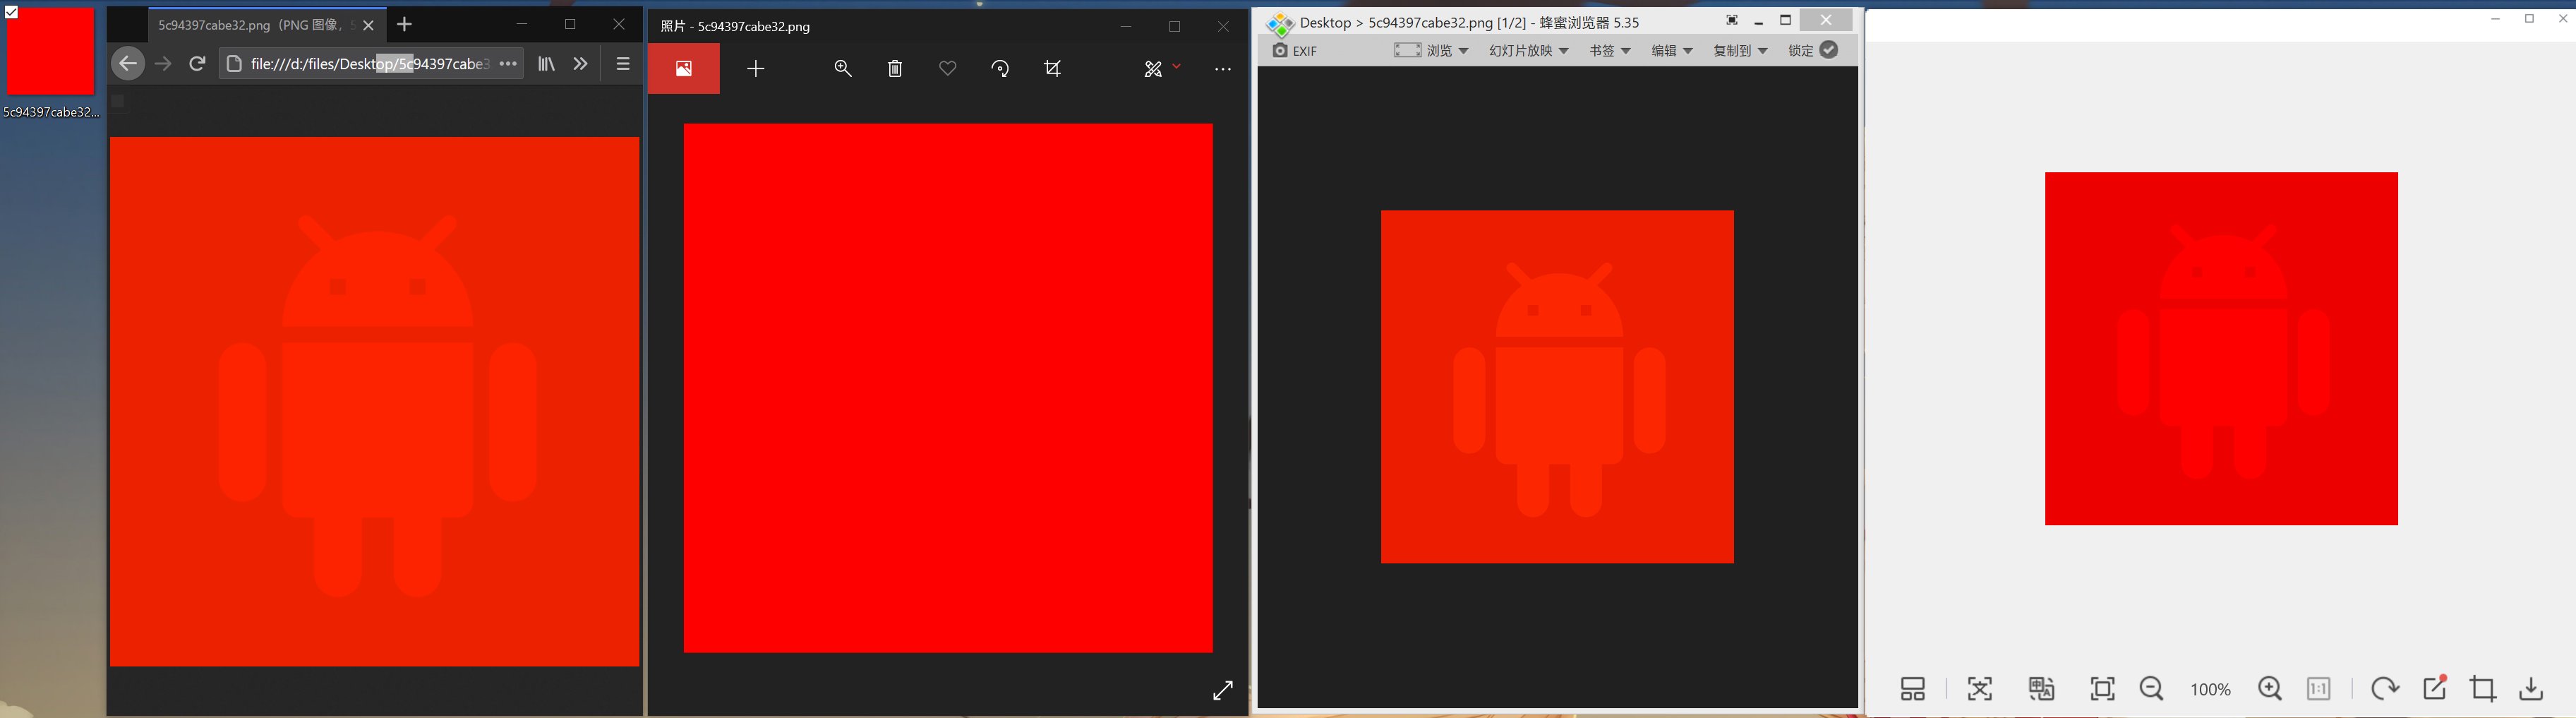Go back in the Firefox window
The height and width of the screenshot is (718, 2576).
pos(127,64)
